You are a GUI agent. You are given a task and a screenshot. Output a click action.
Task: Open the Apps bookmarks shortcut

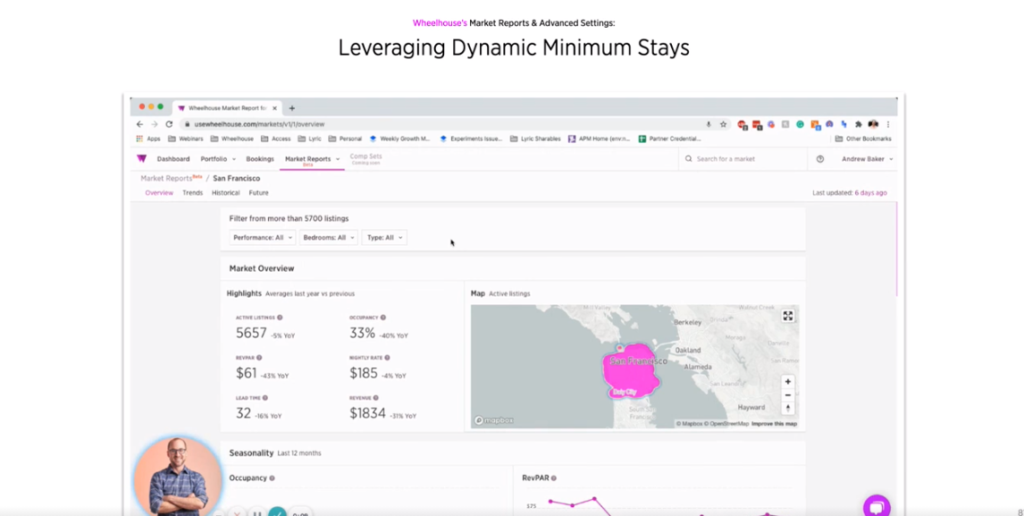(148, 138)
